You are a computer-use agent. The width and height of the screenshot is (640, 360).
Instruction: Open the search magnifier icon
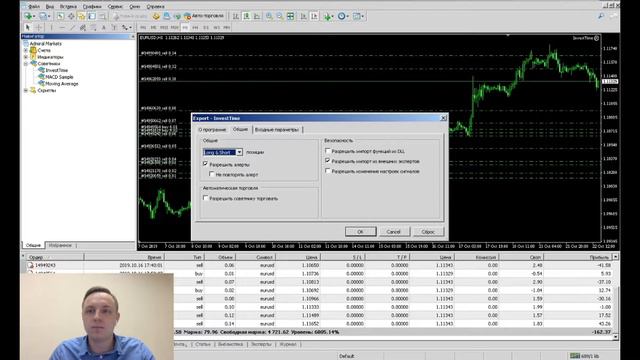pyautogui.click(x=601, y=16)
